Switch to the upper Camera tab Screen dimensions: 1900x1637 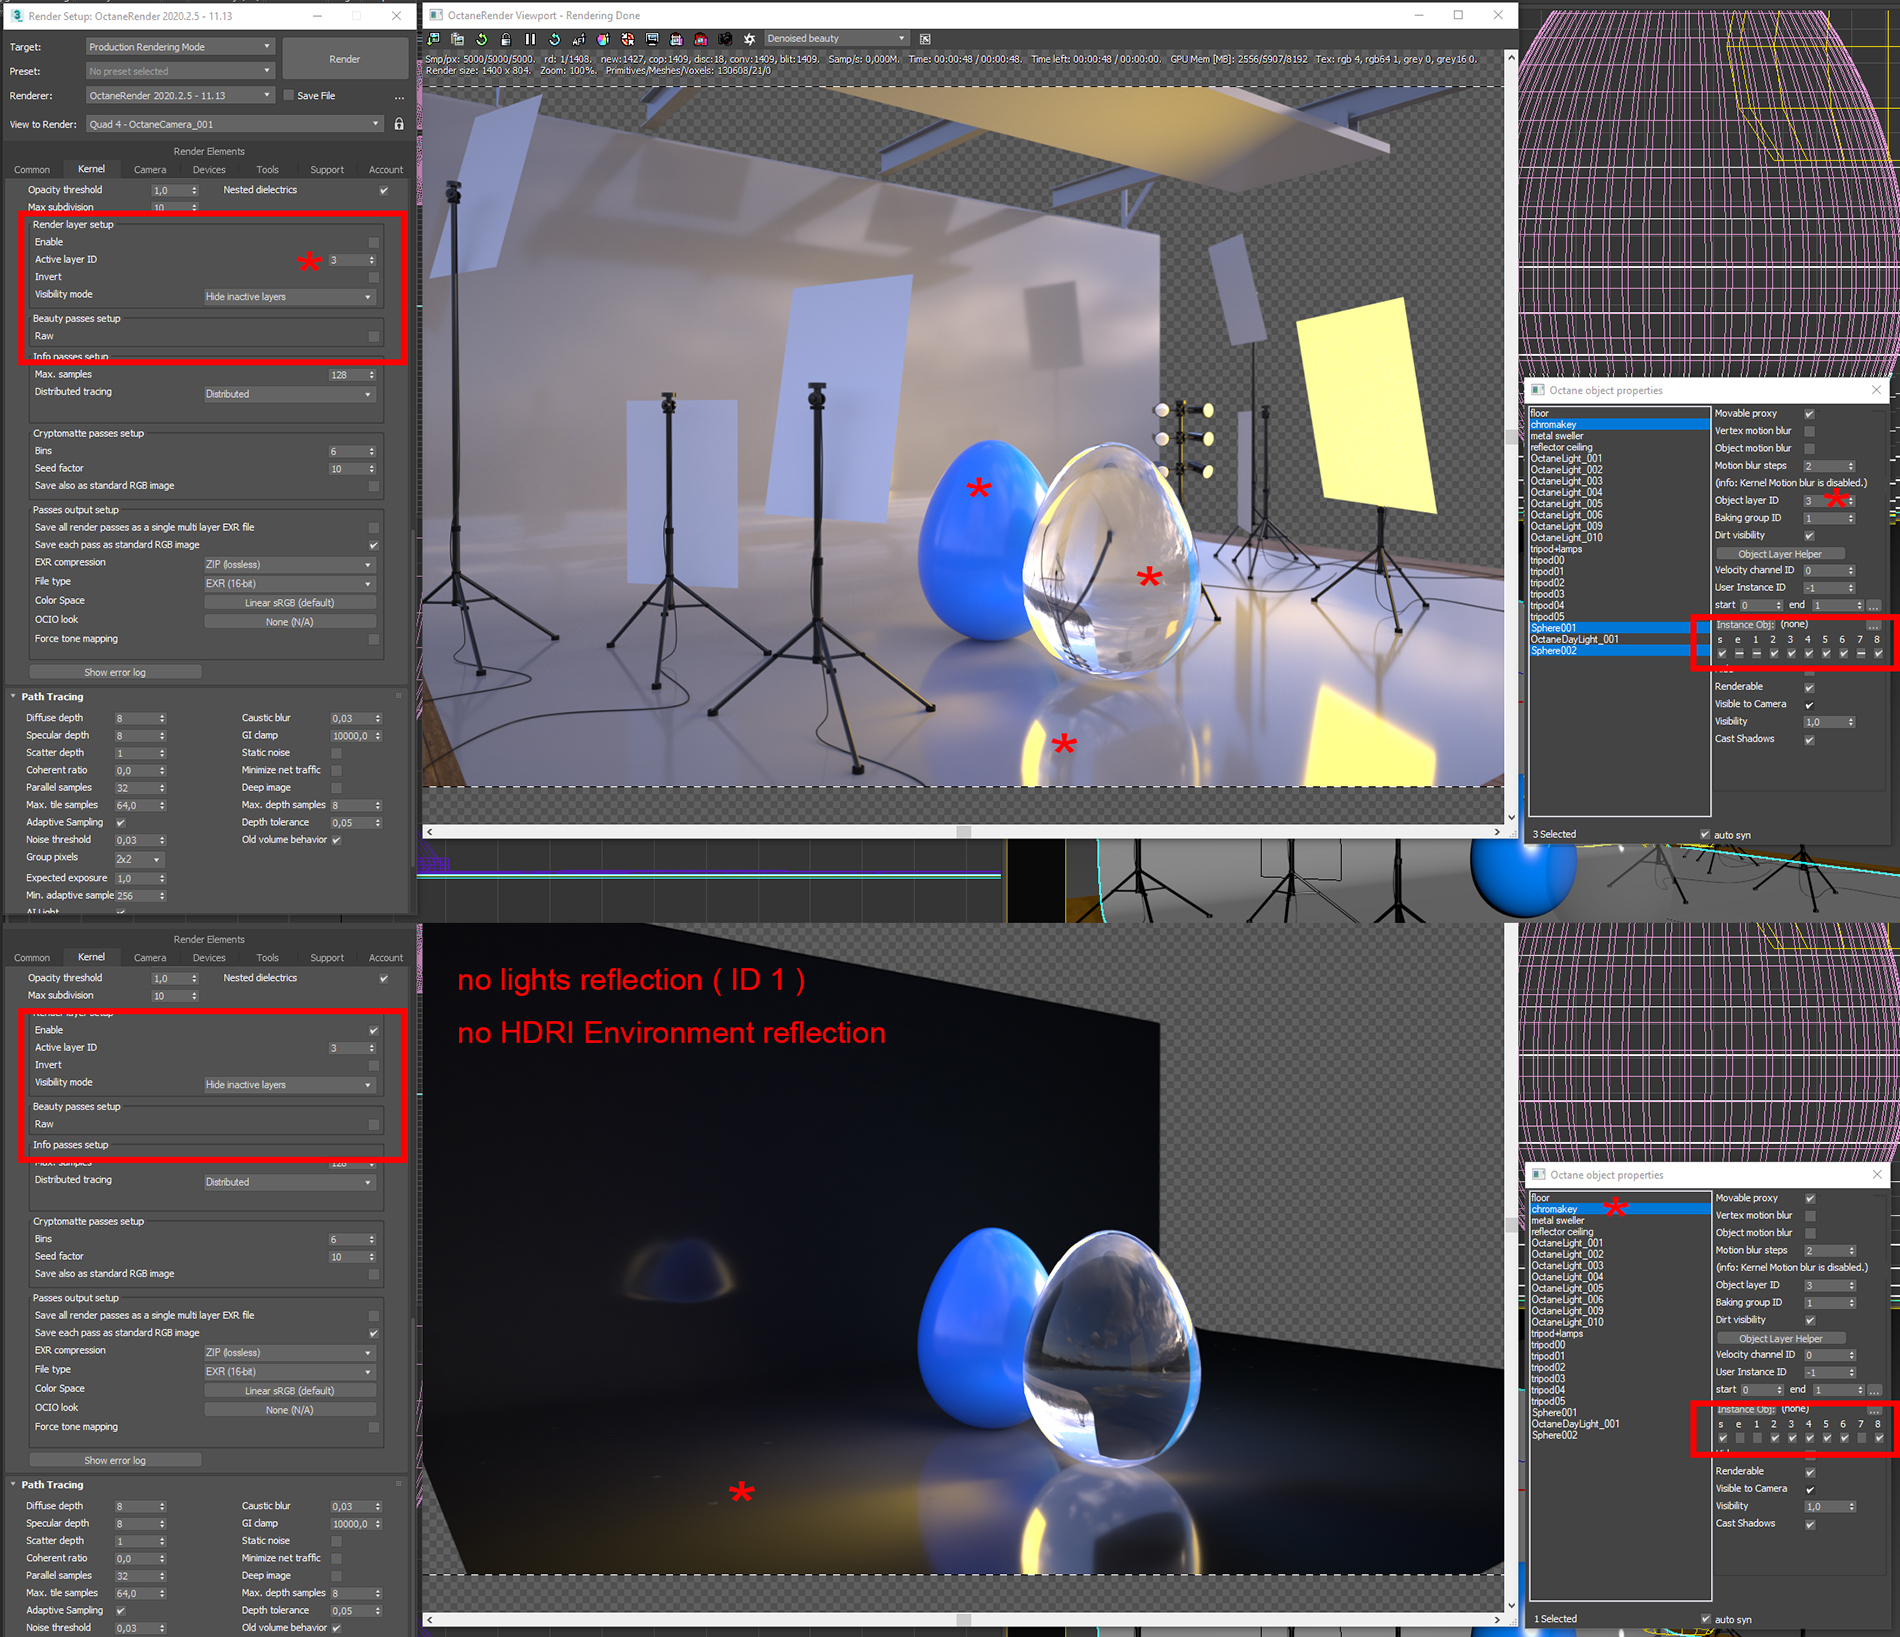[x=150, y=170]
